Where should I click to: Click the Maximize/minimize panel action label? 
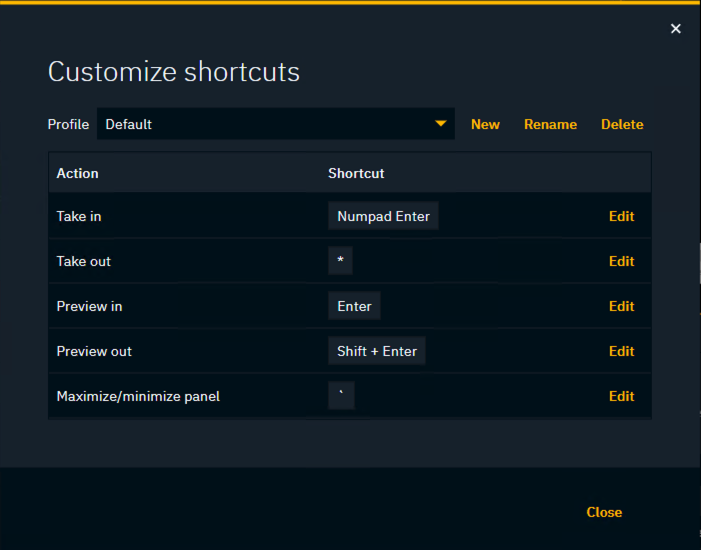click(x=138, y=397)
